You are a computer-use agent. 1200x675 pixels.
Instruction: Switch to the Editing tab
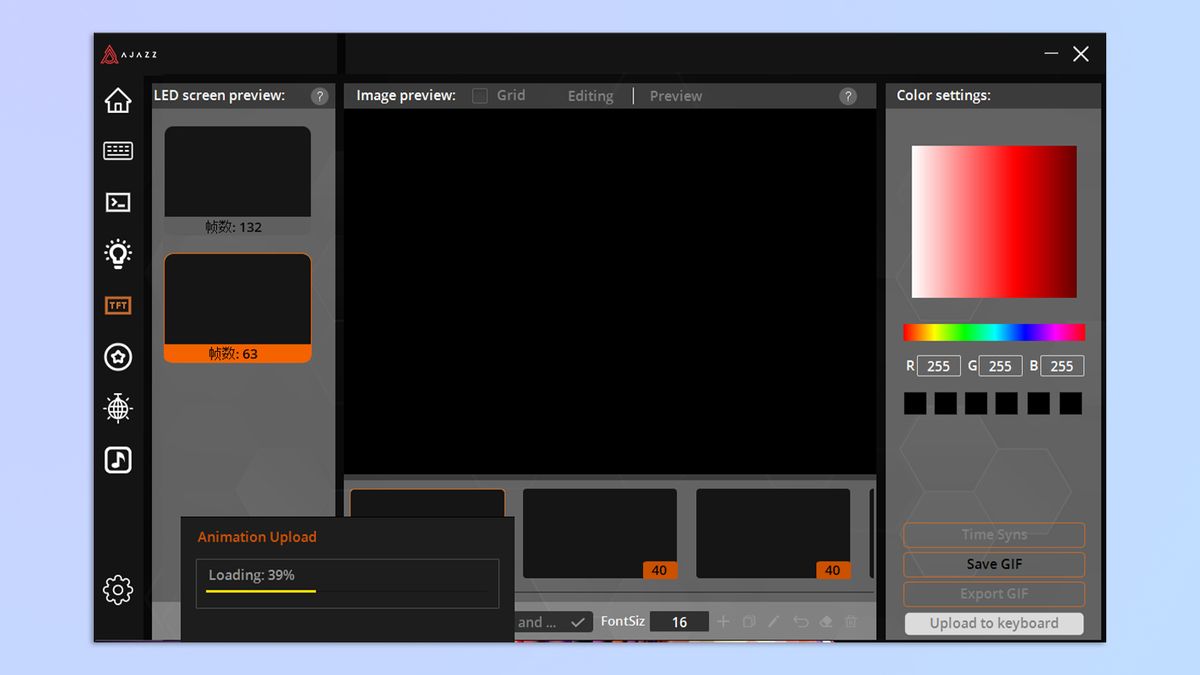point(590,96)
